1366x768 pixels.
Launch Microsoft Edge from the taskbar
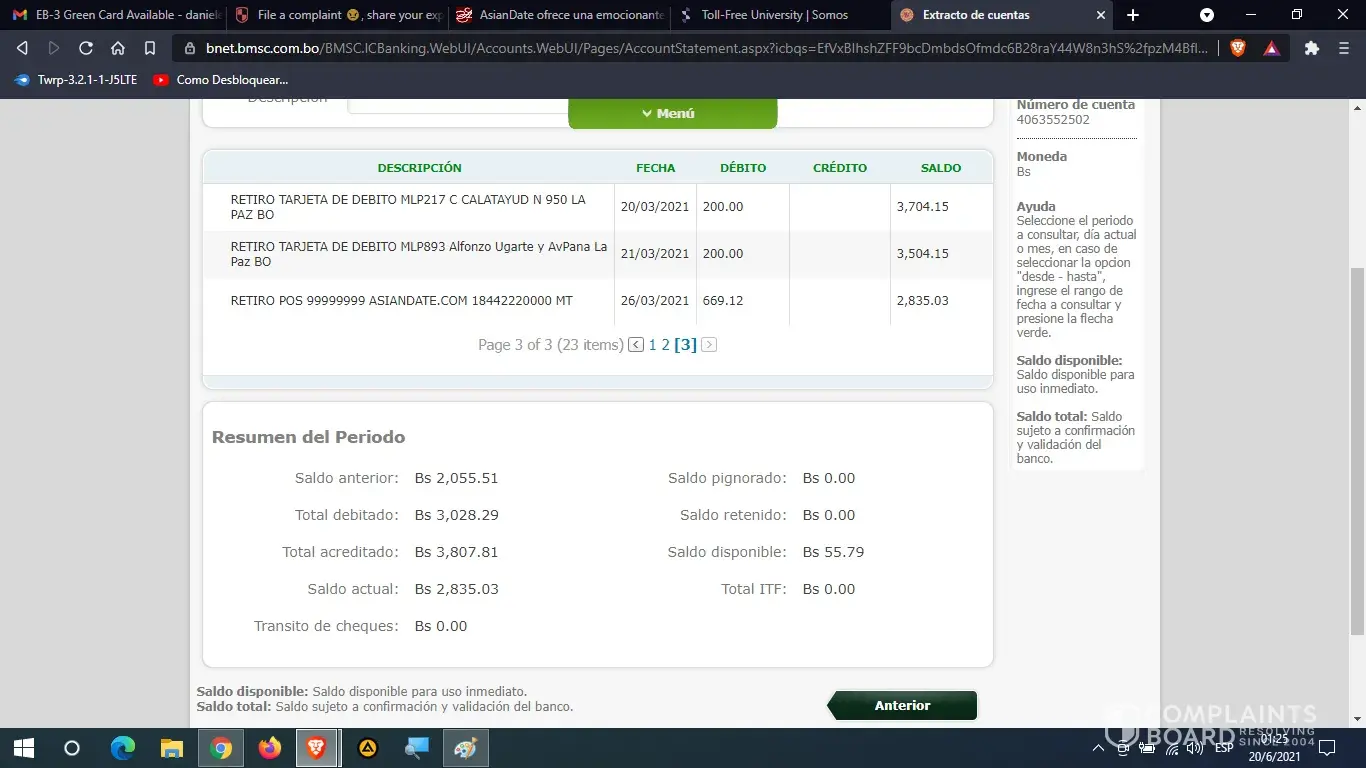122,748
